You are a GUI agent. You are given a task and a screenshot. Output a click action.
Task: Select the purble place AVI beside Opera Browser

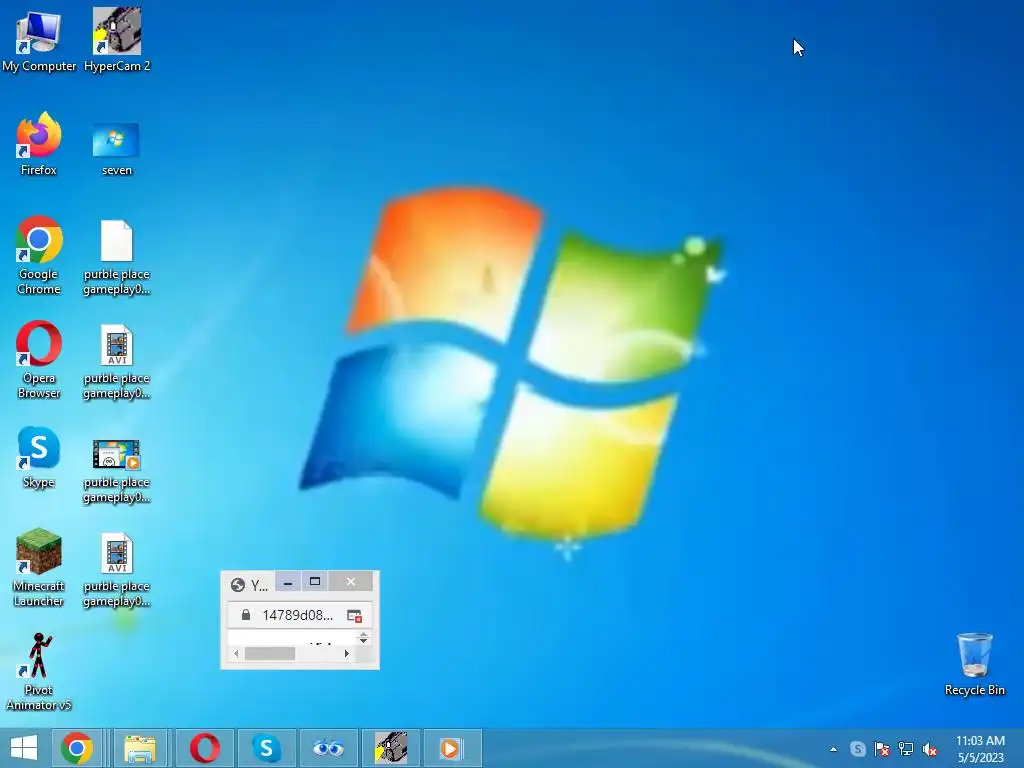[x=116, y=362]
